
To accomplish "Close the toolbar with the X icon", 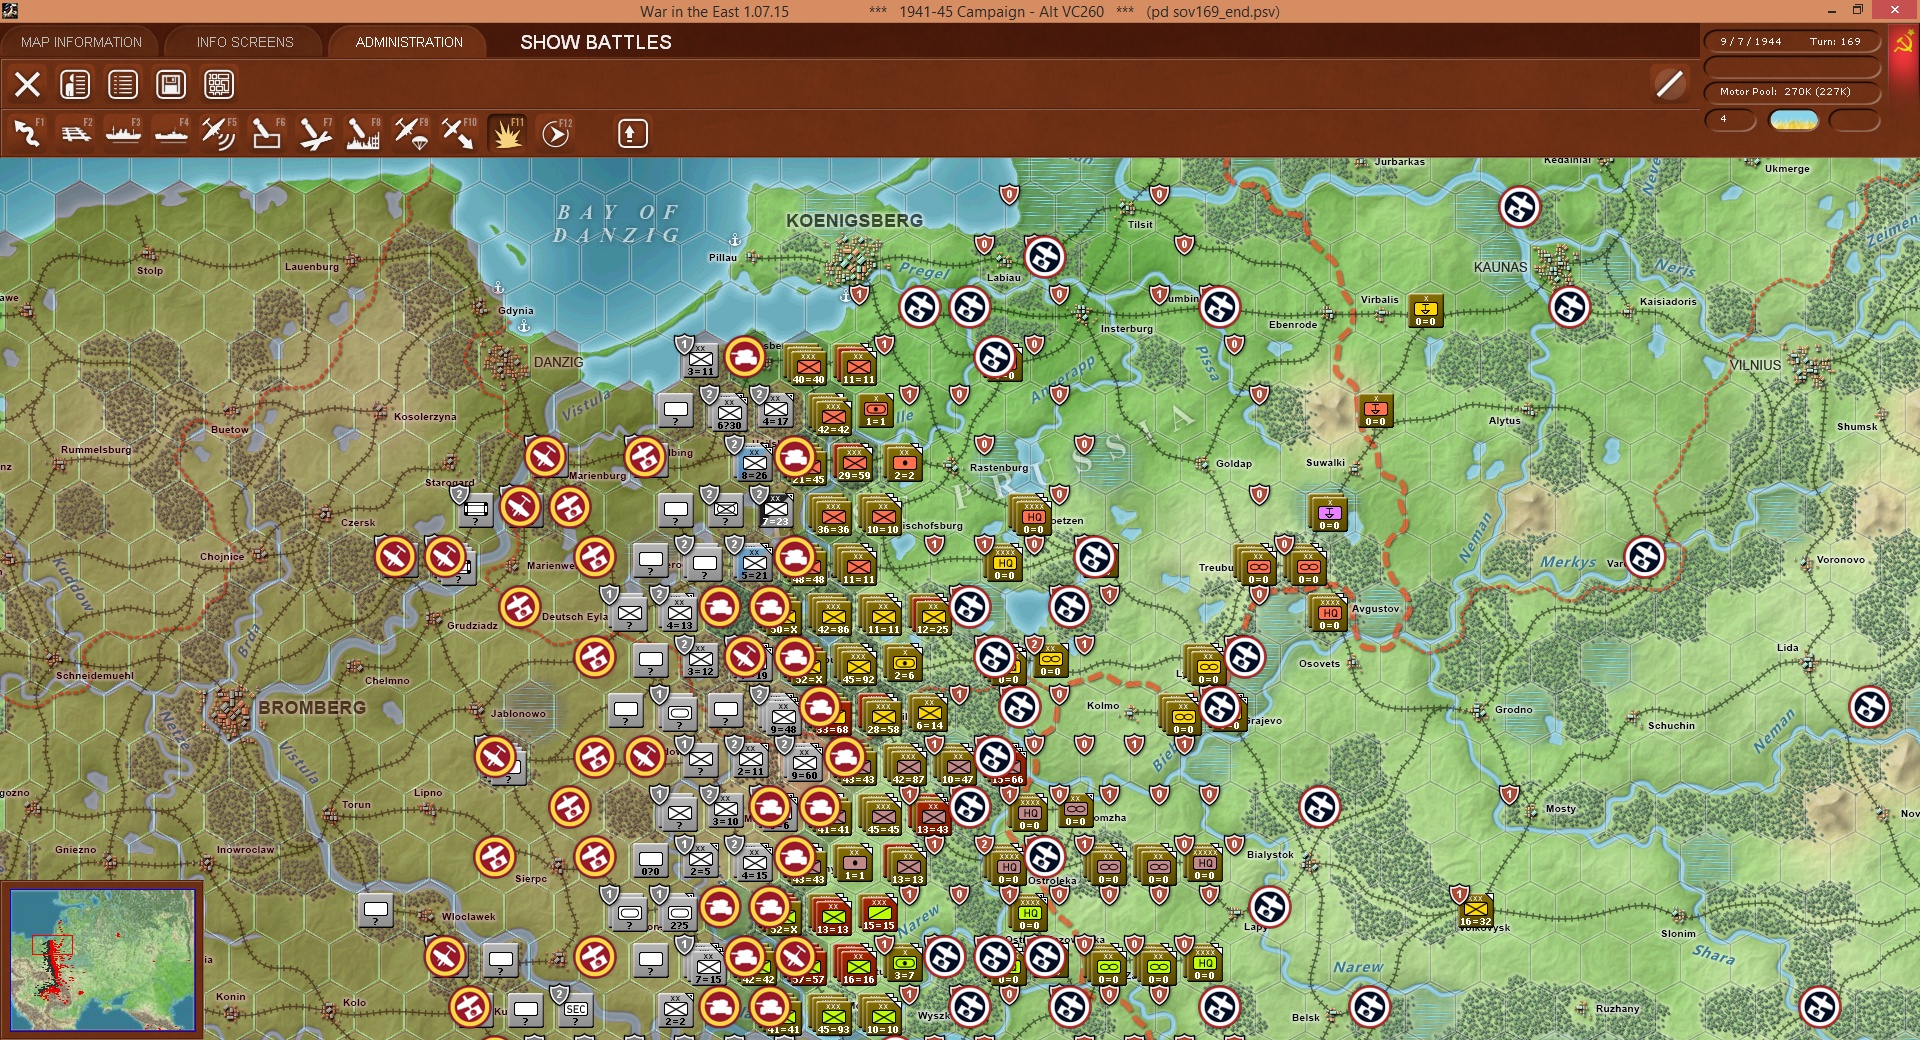I will pyautogui.click(x=27, y=85).
